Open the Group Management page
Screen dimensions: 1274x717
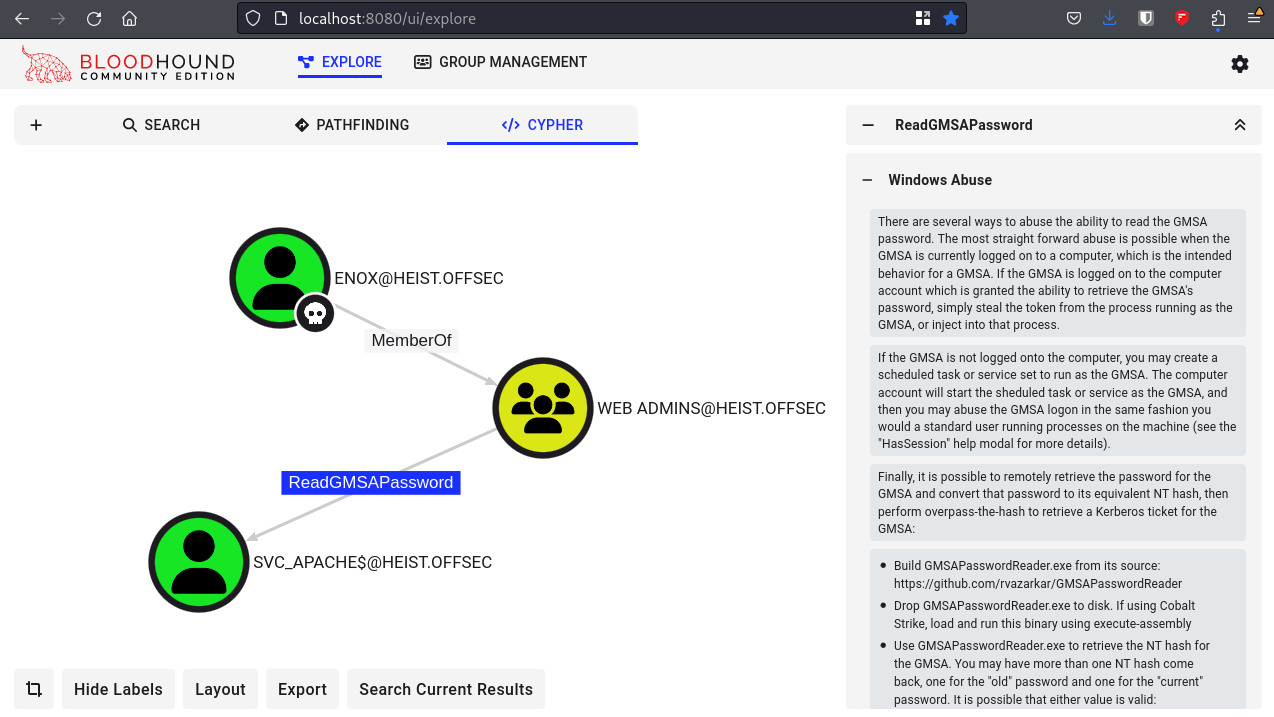(x=500, y=62)
